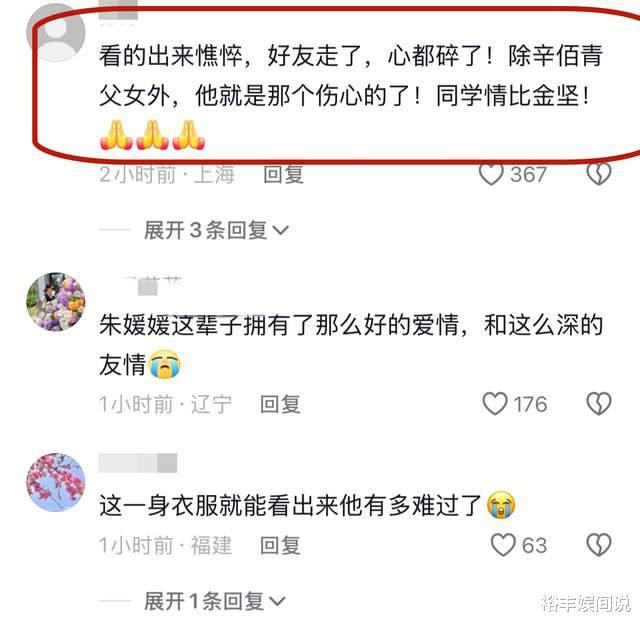Open the blurred username above the first comment
This screenshot has width=640, height=625.
(118, 11)
